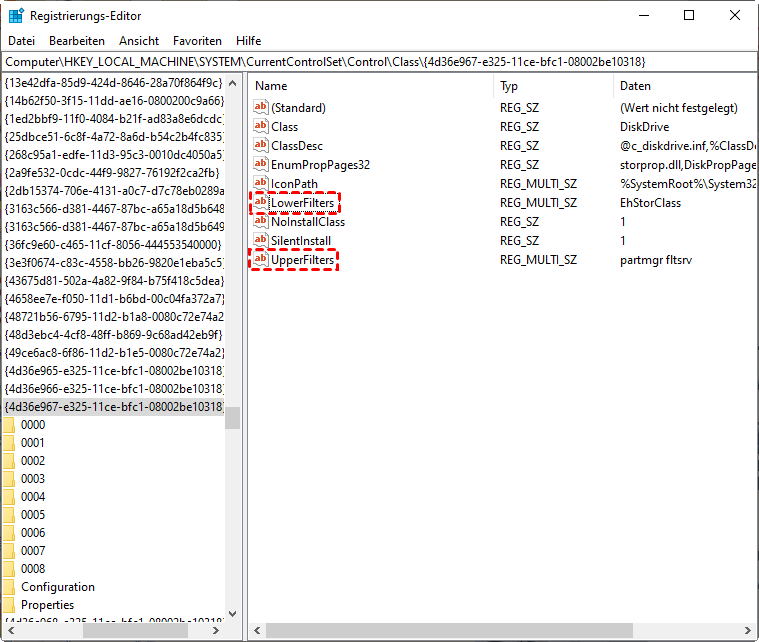This screenshot has height=642, width=759.
Task: Select the EnumPropPages32 value name
Action: click(320, 165)
